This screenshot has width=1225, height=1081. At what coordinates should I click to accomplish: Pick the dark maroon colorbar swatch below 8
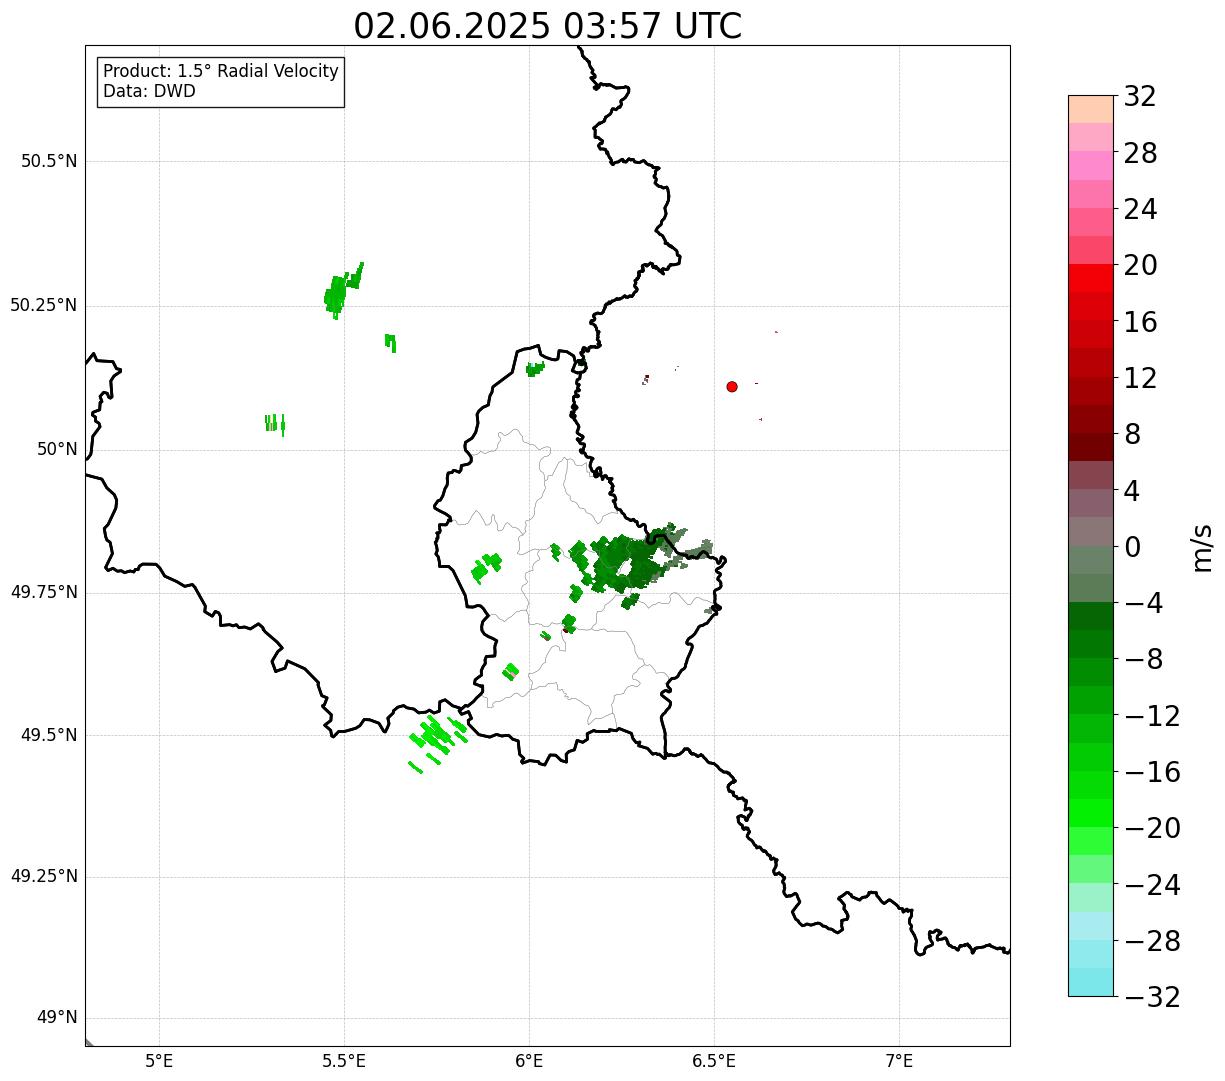1090,447
